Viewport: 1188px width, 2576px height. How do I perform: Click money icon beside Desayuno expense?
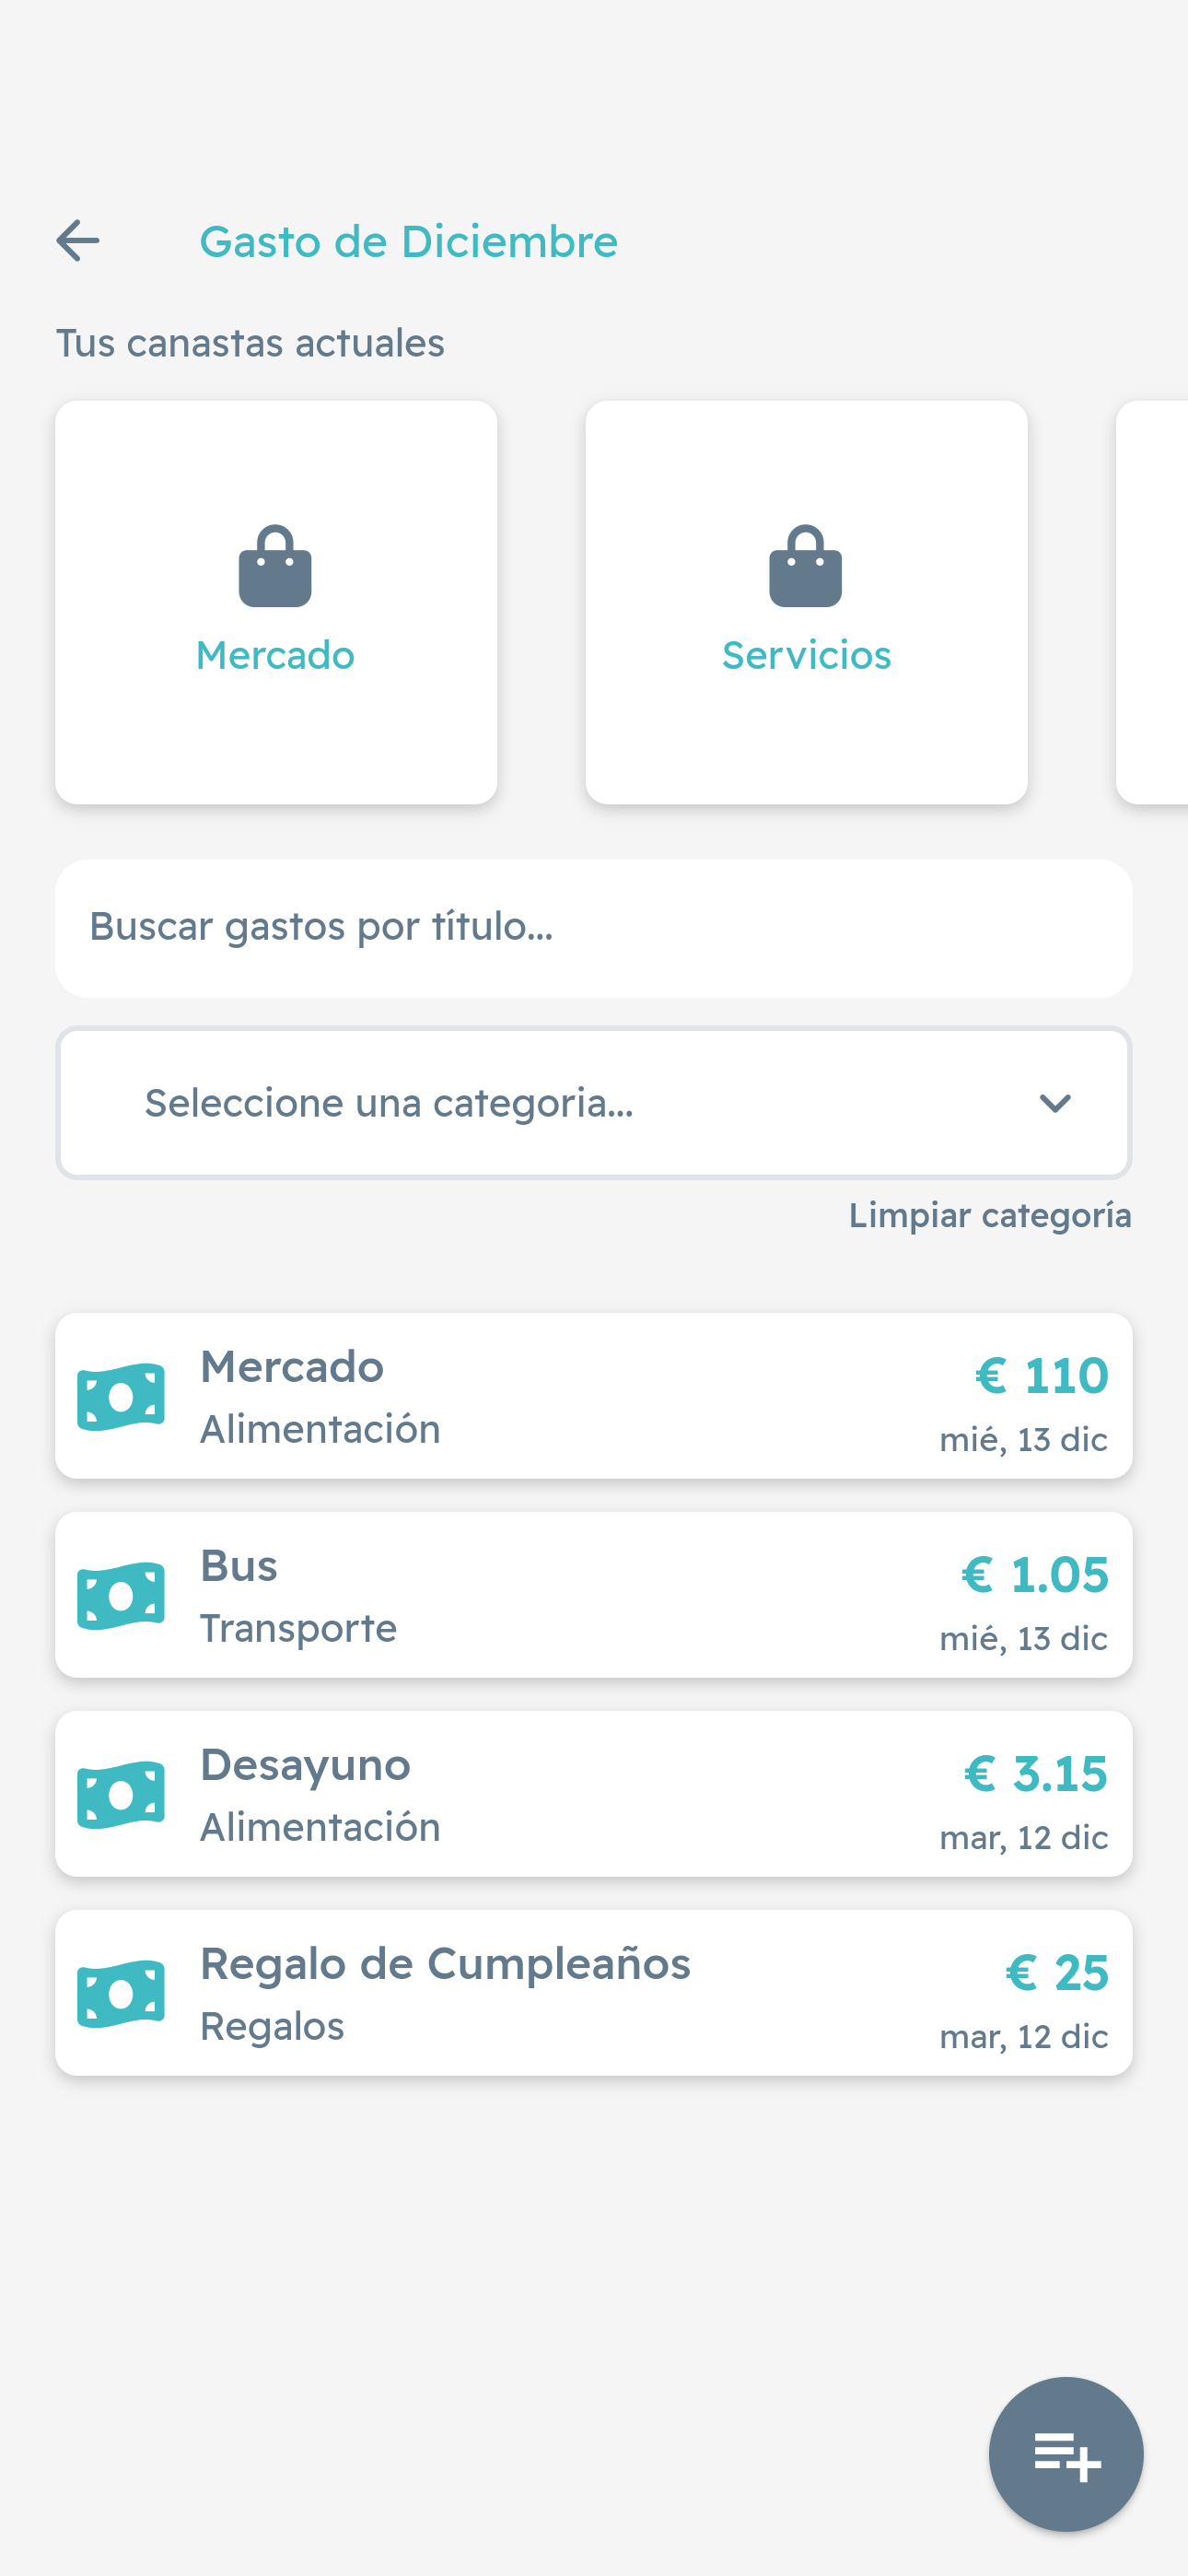[121, 1794]
